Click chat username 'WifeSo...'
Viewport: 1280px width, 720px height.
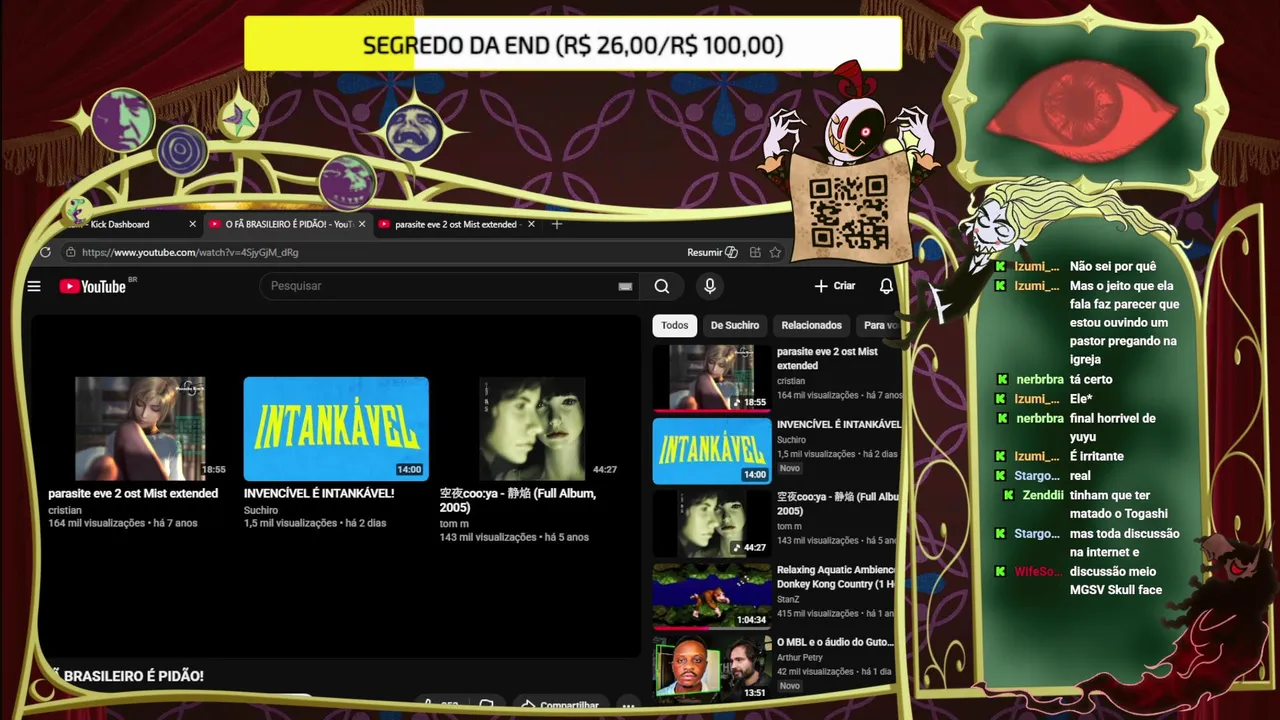1038,571
